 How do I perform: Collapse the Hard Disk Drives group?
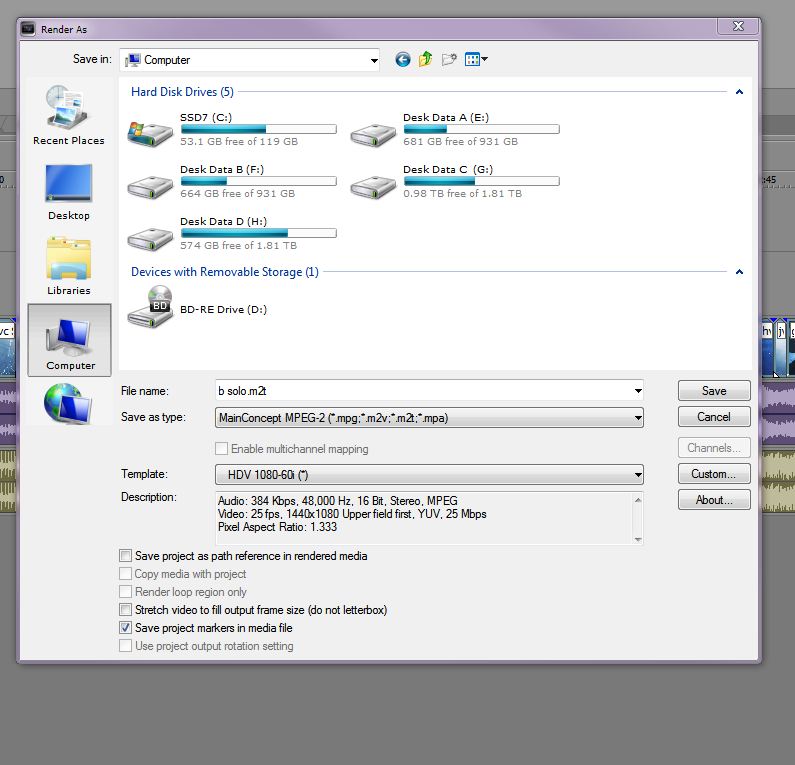pyautogui.click(x=739, y=92)
